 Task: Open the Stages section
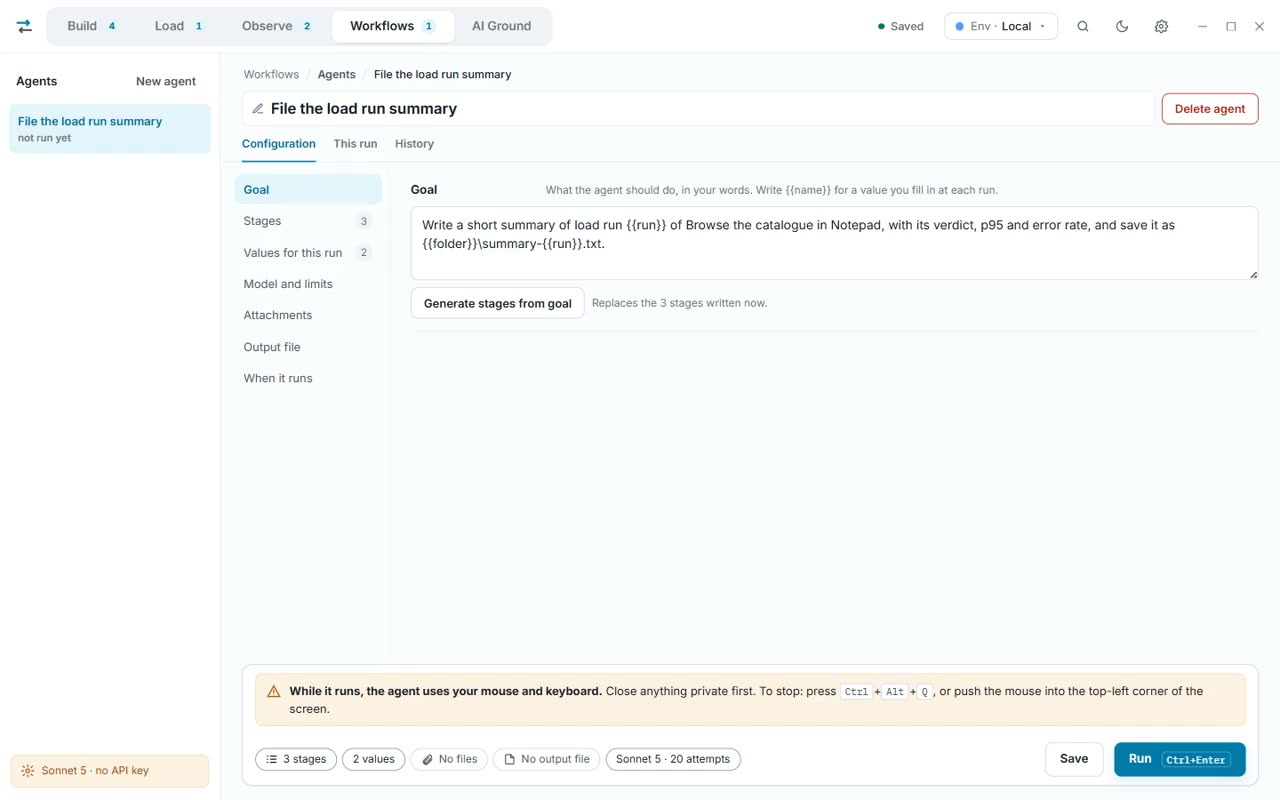click(x=308, y=221)
